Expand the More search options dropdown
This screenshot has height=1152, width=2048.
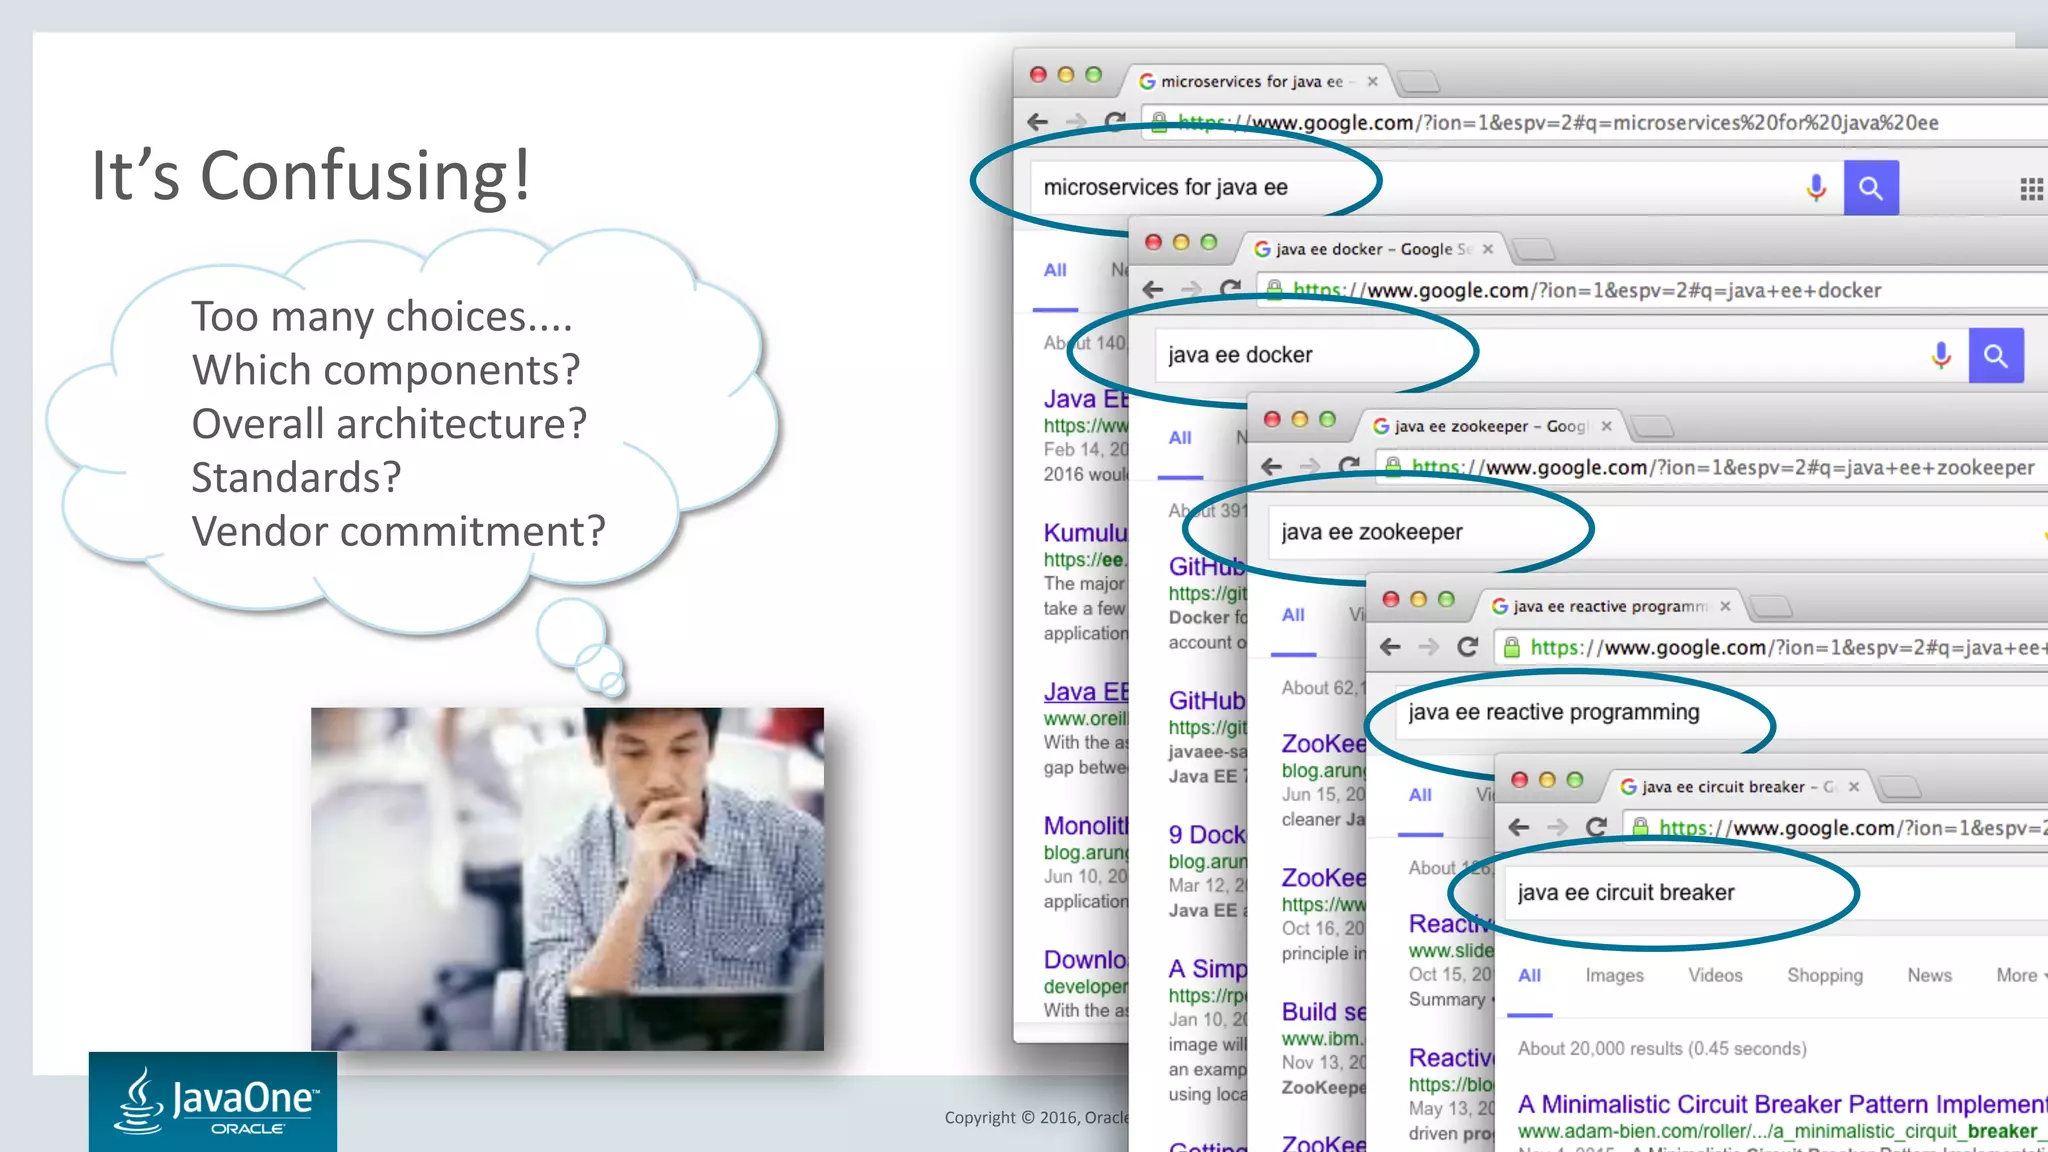2020,975
